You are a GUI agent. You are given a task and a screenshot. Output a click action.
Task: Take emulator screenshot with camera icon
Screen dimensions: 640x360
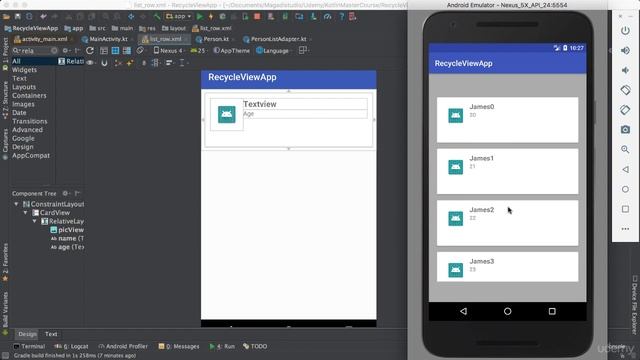coord(625,129)
